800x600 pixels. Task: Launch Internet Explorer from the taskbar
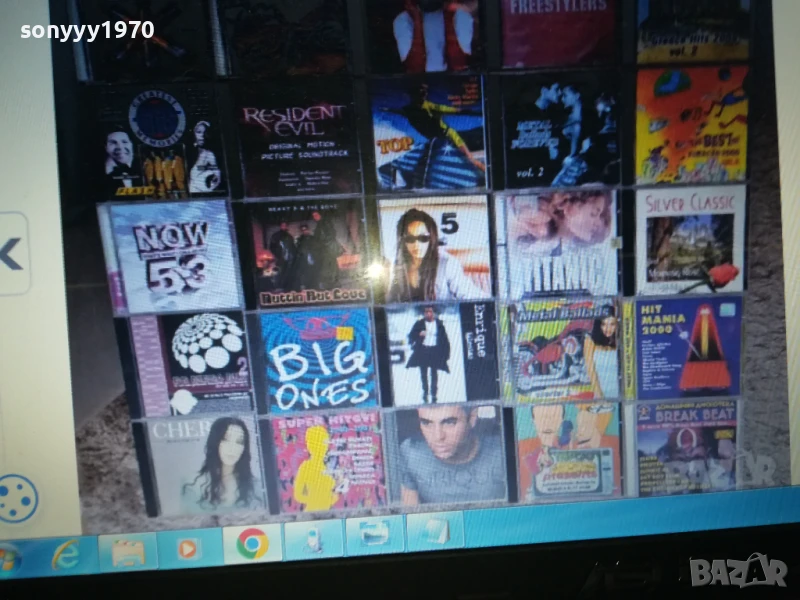coord(66,553)
